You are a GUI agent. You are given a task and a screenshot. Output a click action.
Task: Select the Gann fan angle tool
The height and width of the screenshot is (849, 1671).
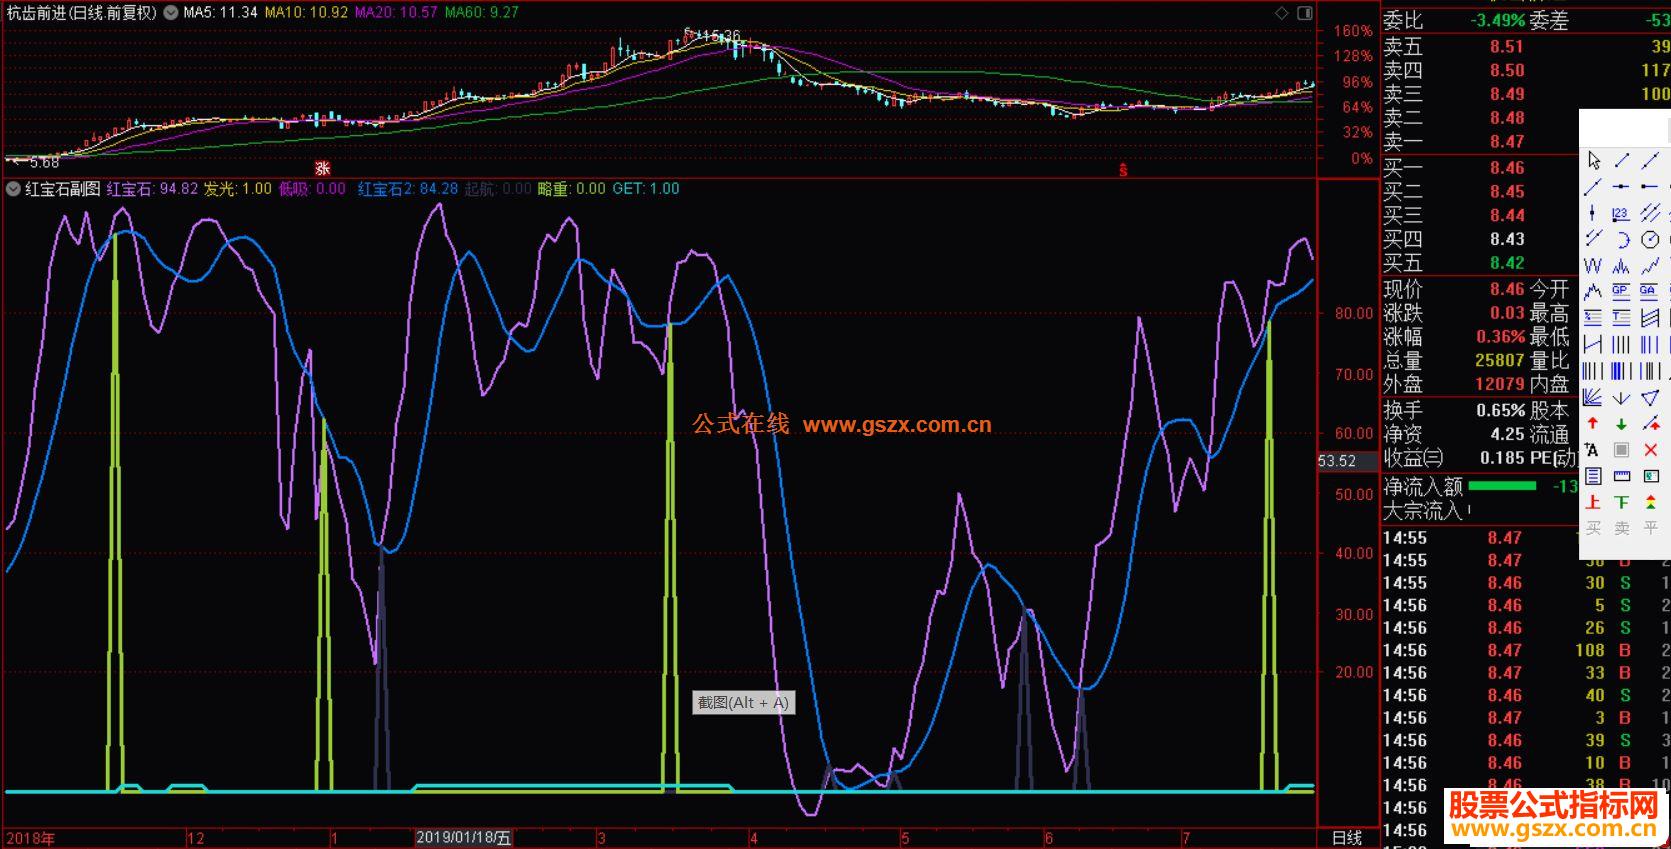(x=1593, y=397)
